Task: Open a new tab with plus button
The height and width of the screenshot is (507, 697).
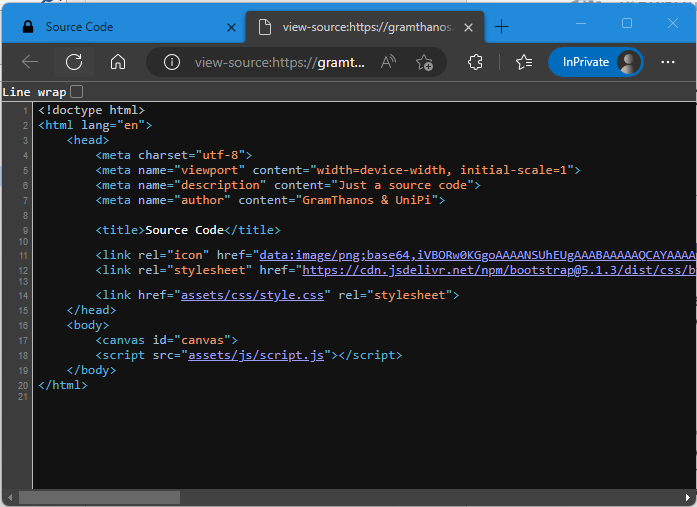Action: pyautogui.click(x=502, y=27)
